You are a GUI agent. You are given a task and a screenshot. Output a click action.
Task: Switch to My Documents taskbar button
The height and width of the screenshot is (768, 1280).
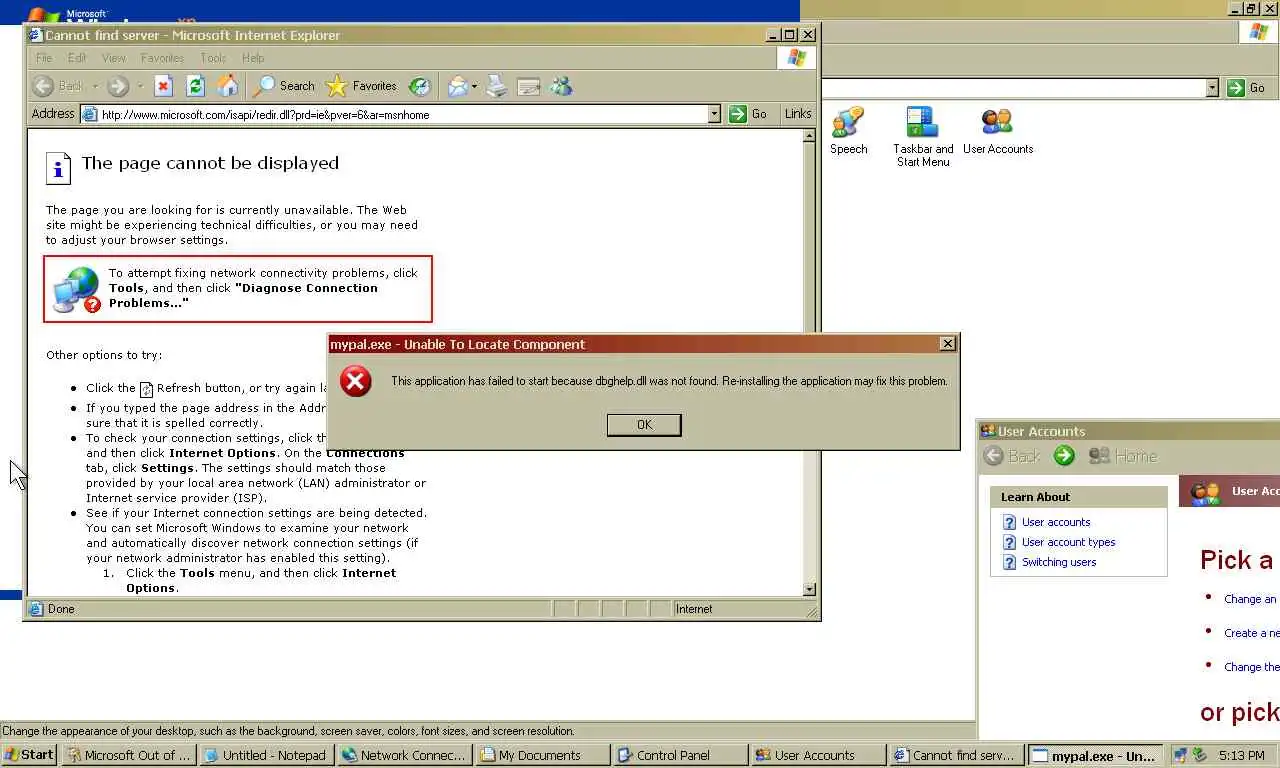point(541,755)
